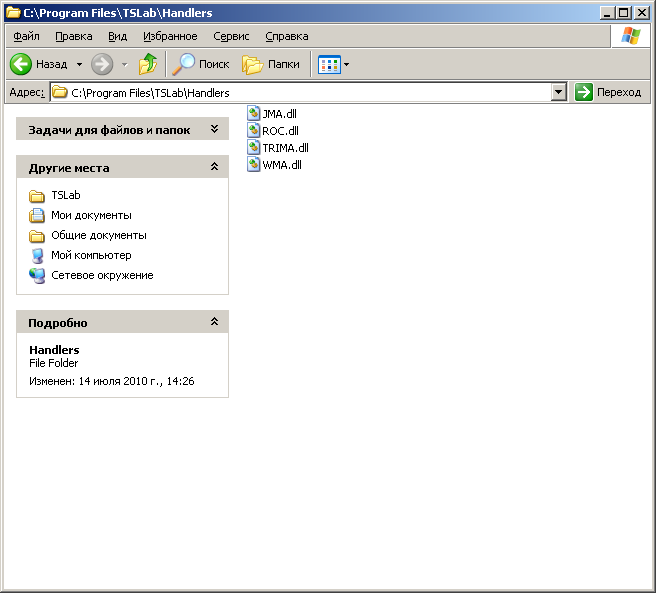Open the Вид menu
656x593 pixels.
(118, 36)
